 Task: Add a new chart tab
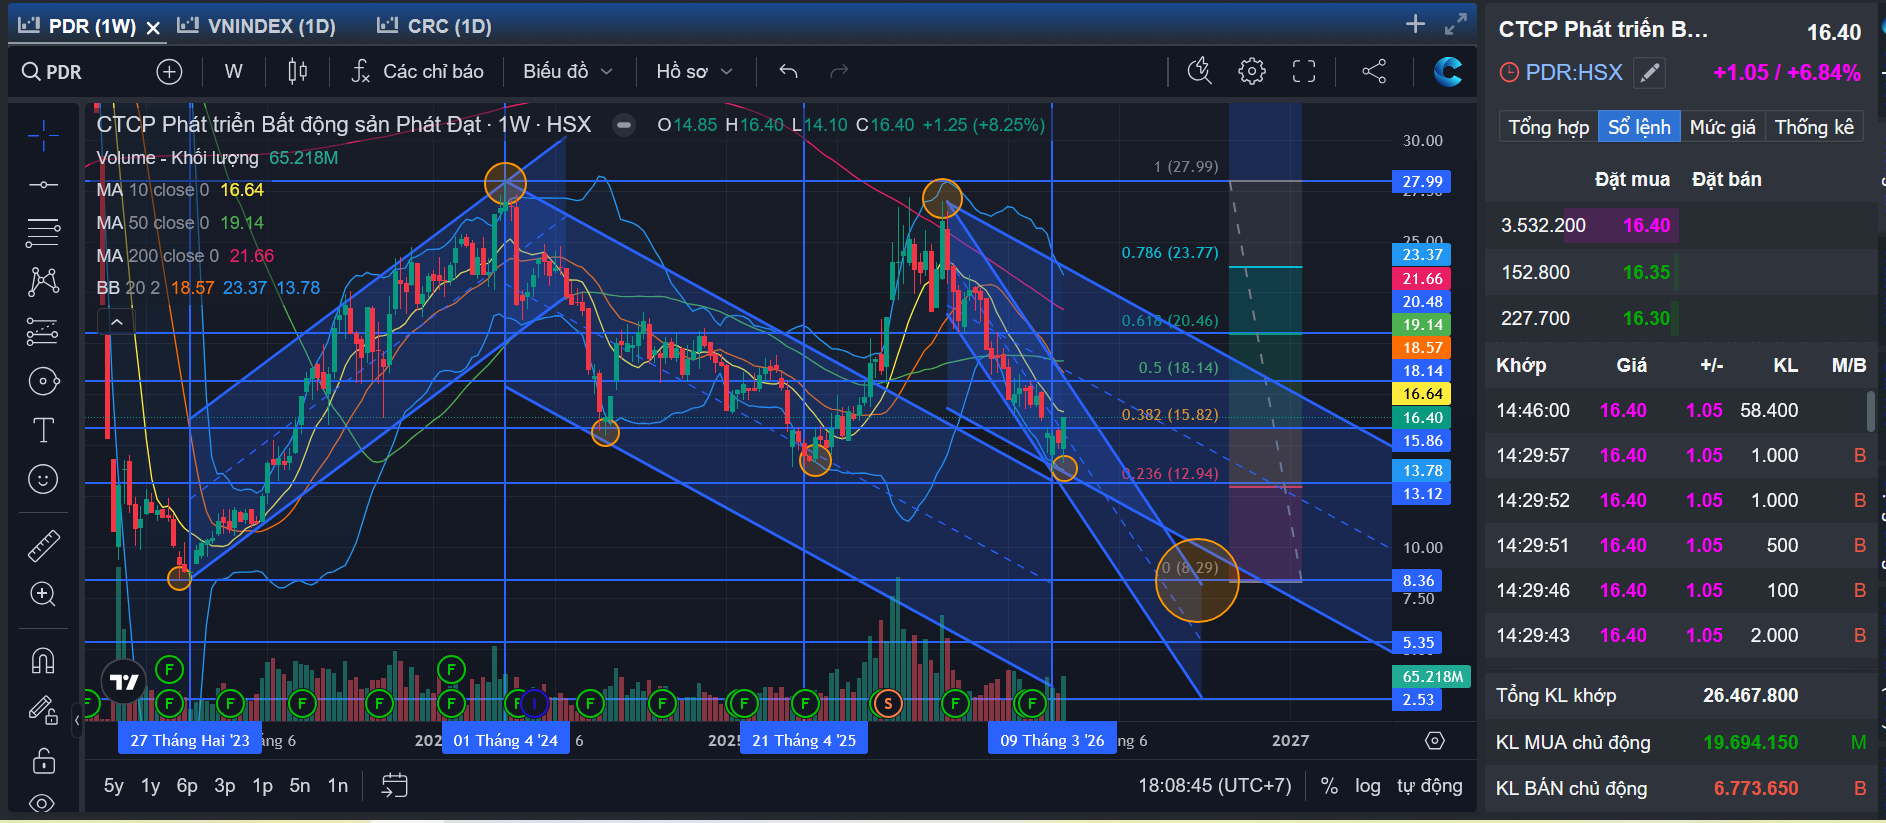[x=1415, y=25]
